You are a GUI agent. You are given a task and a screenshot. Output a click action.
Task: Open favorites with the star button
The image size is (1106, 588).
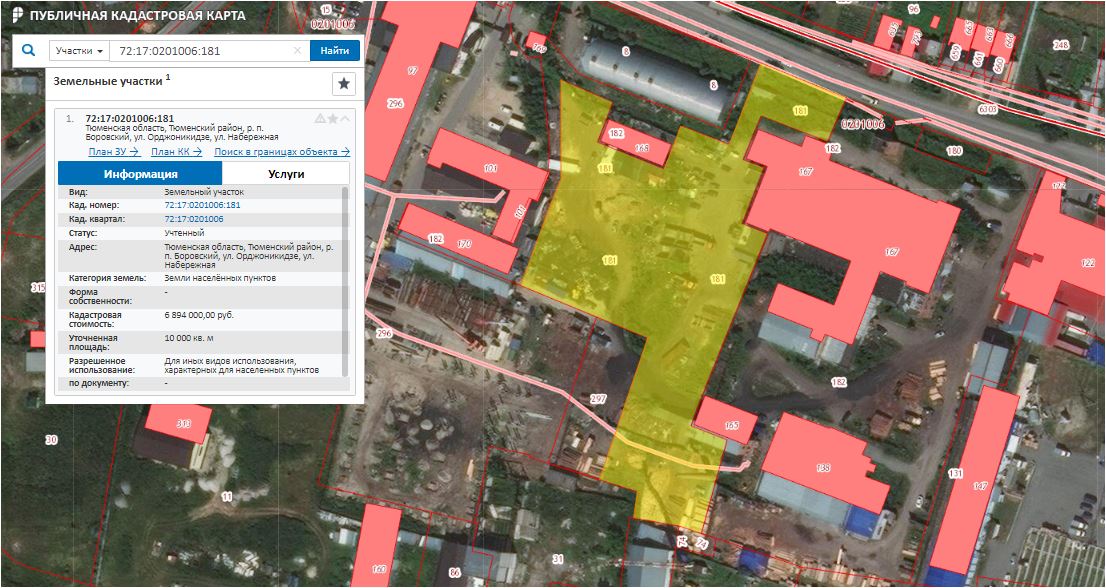(343, 84)
